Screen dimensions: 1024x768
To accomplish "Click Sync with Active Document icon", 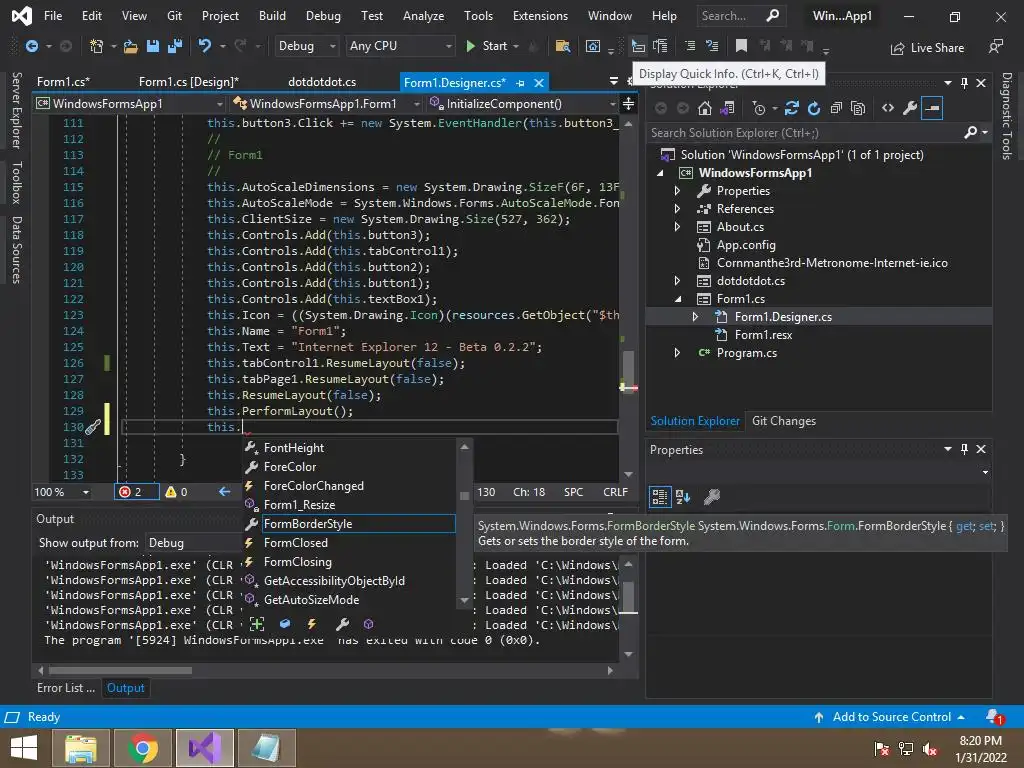I will point(792,108).
